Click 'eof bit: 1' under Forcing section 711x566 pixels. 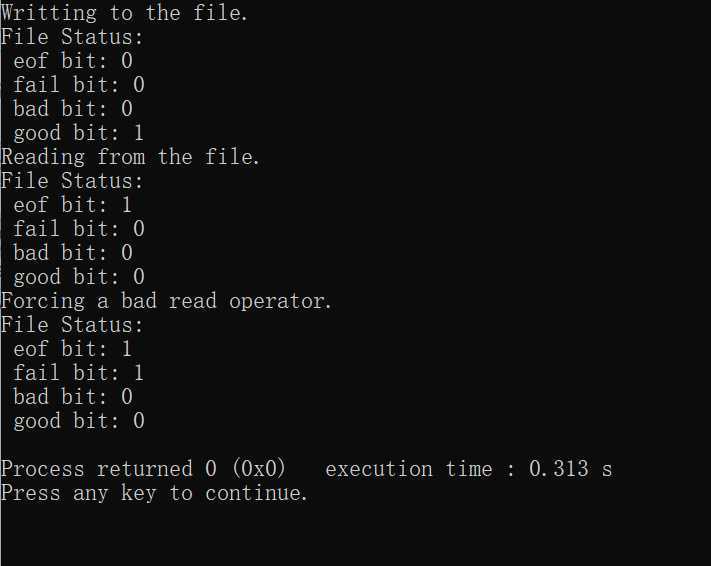point(73,349)
